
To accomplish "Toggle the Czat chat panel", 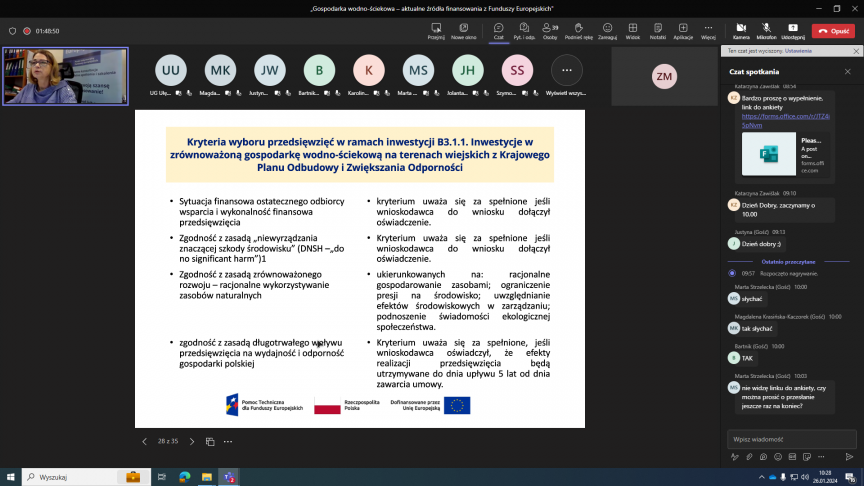I will point(498,31).
